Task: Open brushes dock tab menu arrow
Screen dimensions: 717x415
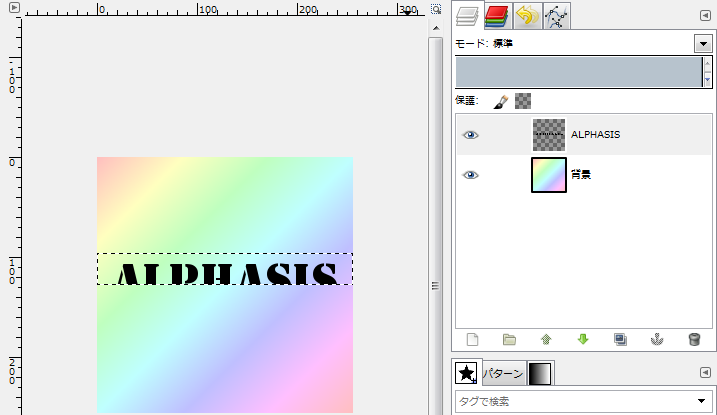Action: click(x=705, y=372)
